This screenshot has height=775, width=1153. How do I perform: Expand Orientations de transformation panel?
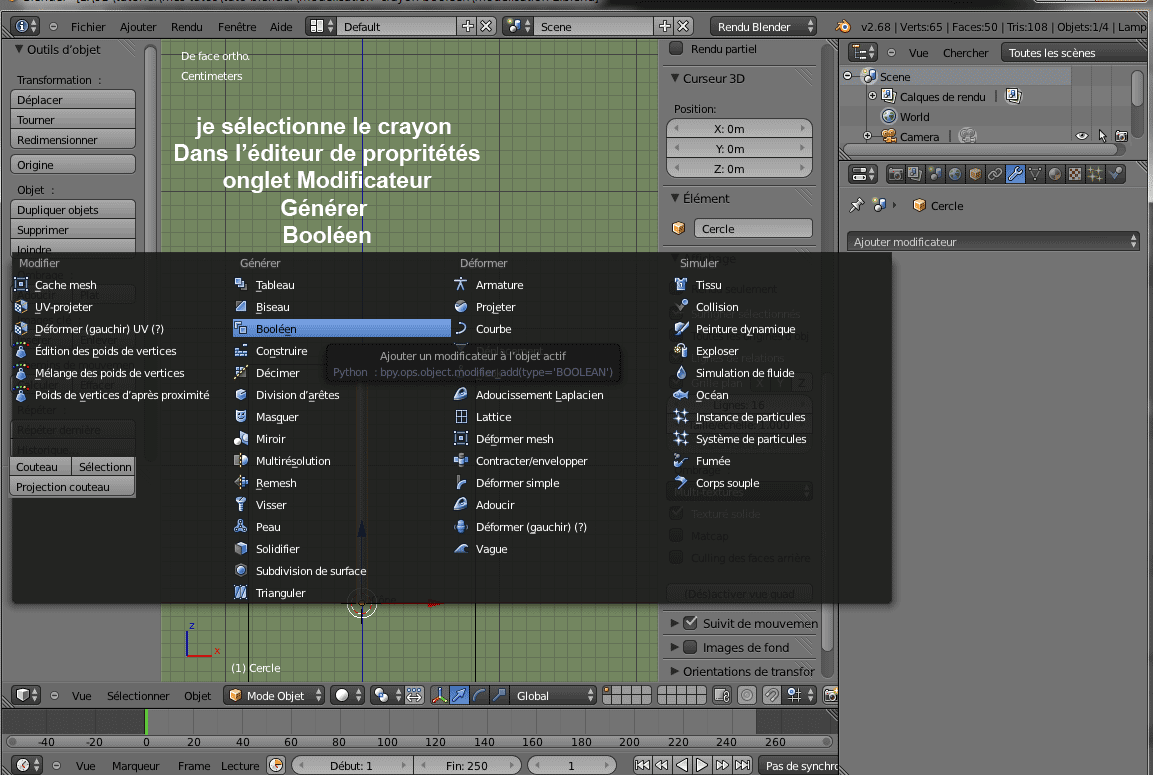point(675,671)
